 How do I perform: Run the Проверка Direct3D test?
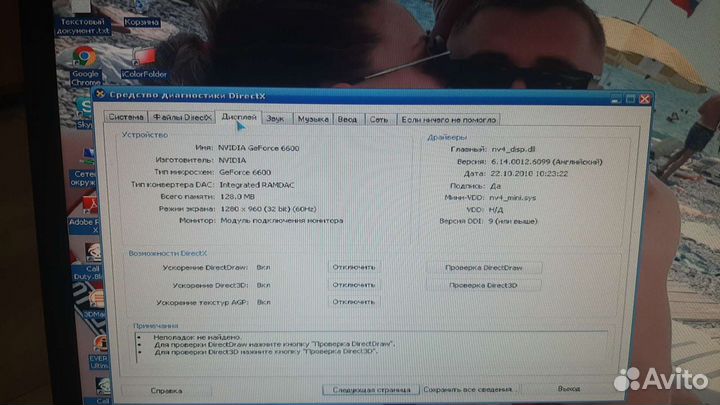(x=482, y=285)
